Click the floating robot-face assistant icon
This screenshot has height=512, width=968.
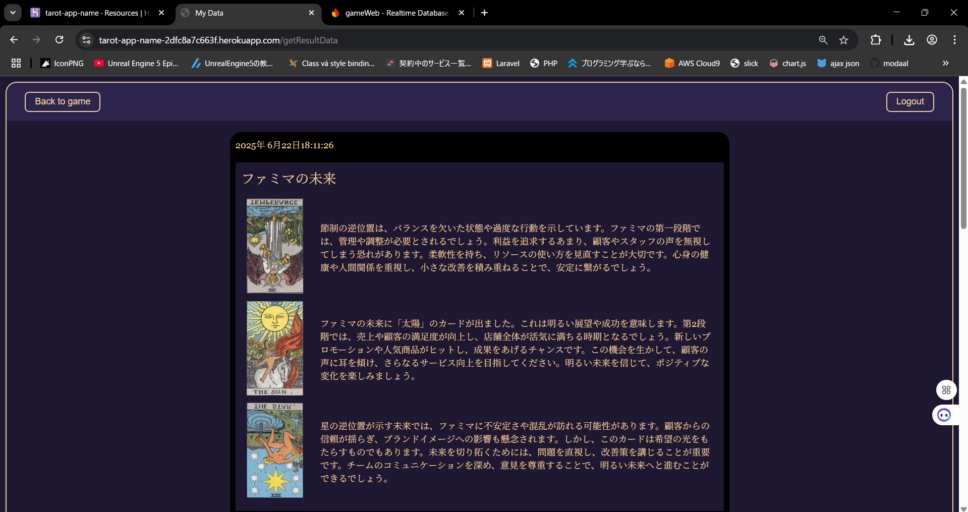944,415
